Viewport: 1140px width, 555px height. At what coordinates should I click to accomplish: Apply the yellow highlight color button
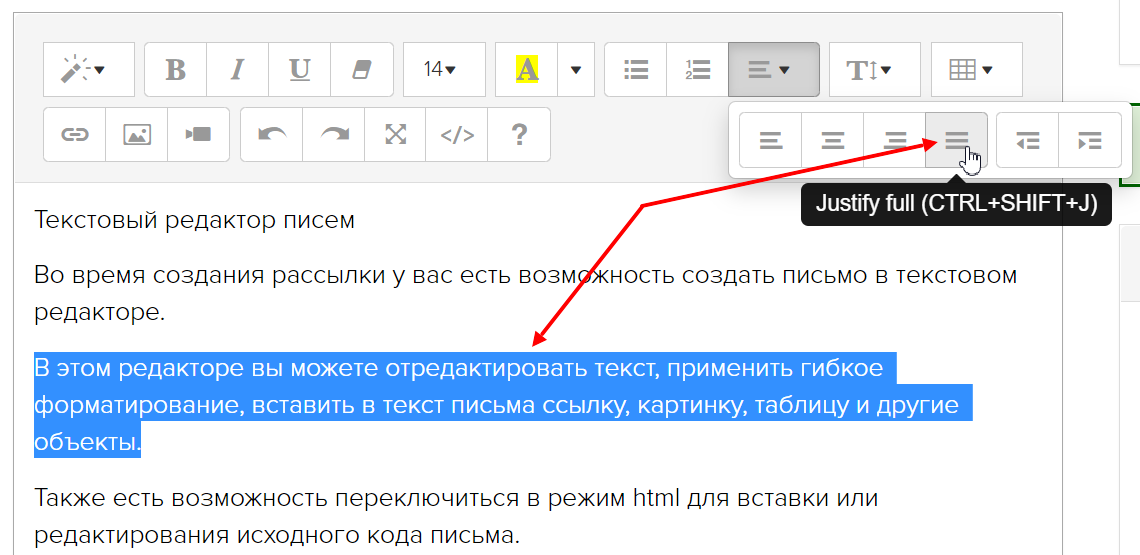[x=526, y=69]
